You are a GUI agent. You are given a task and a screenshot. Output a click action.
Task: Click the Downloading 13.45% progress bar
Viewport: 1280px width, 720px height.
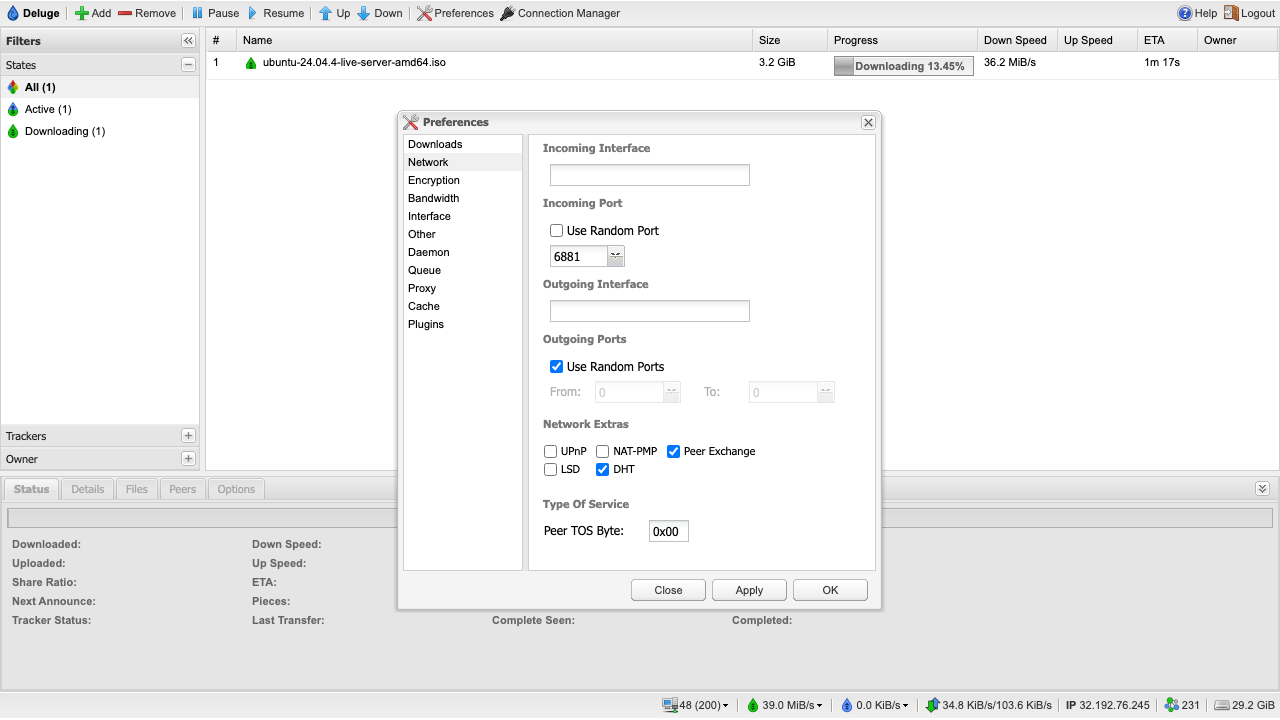[x=904, y=66]
